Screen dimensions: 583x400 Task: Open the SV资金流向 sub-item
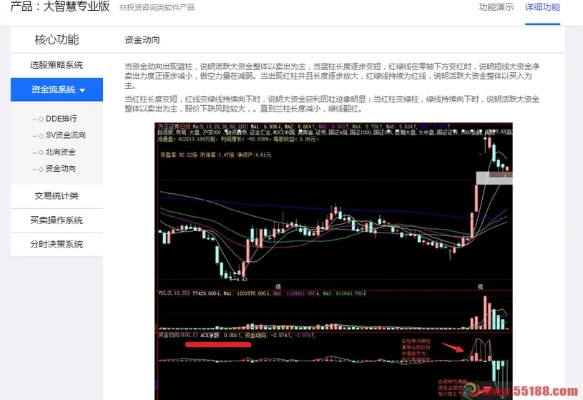(x=65, y=135)
